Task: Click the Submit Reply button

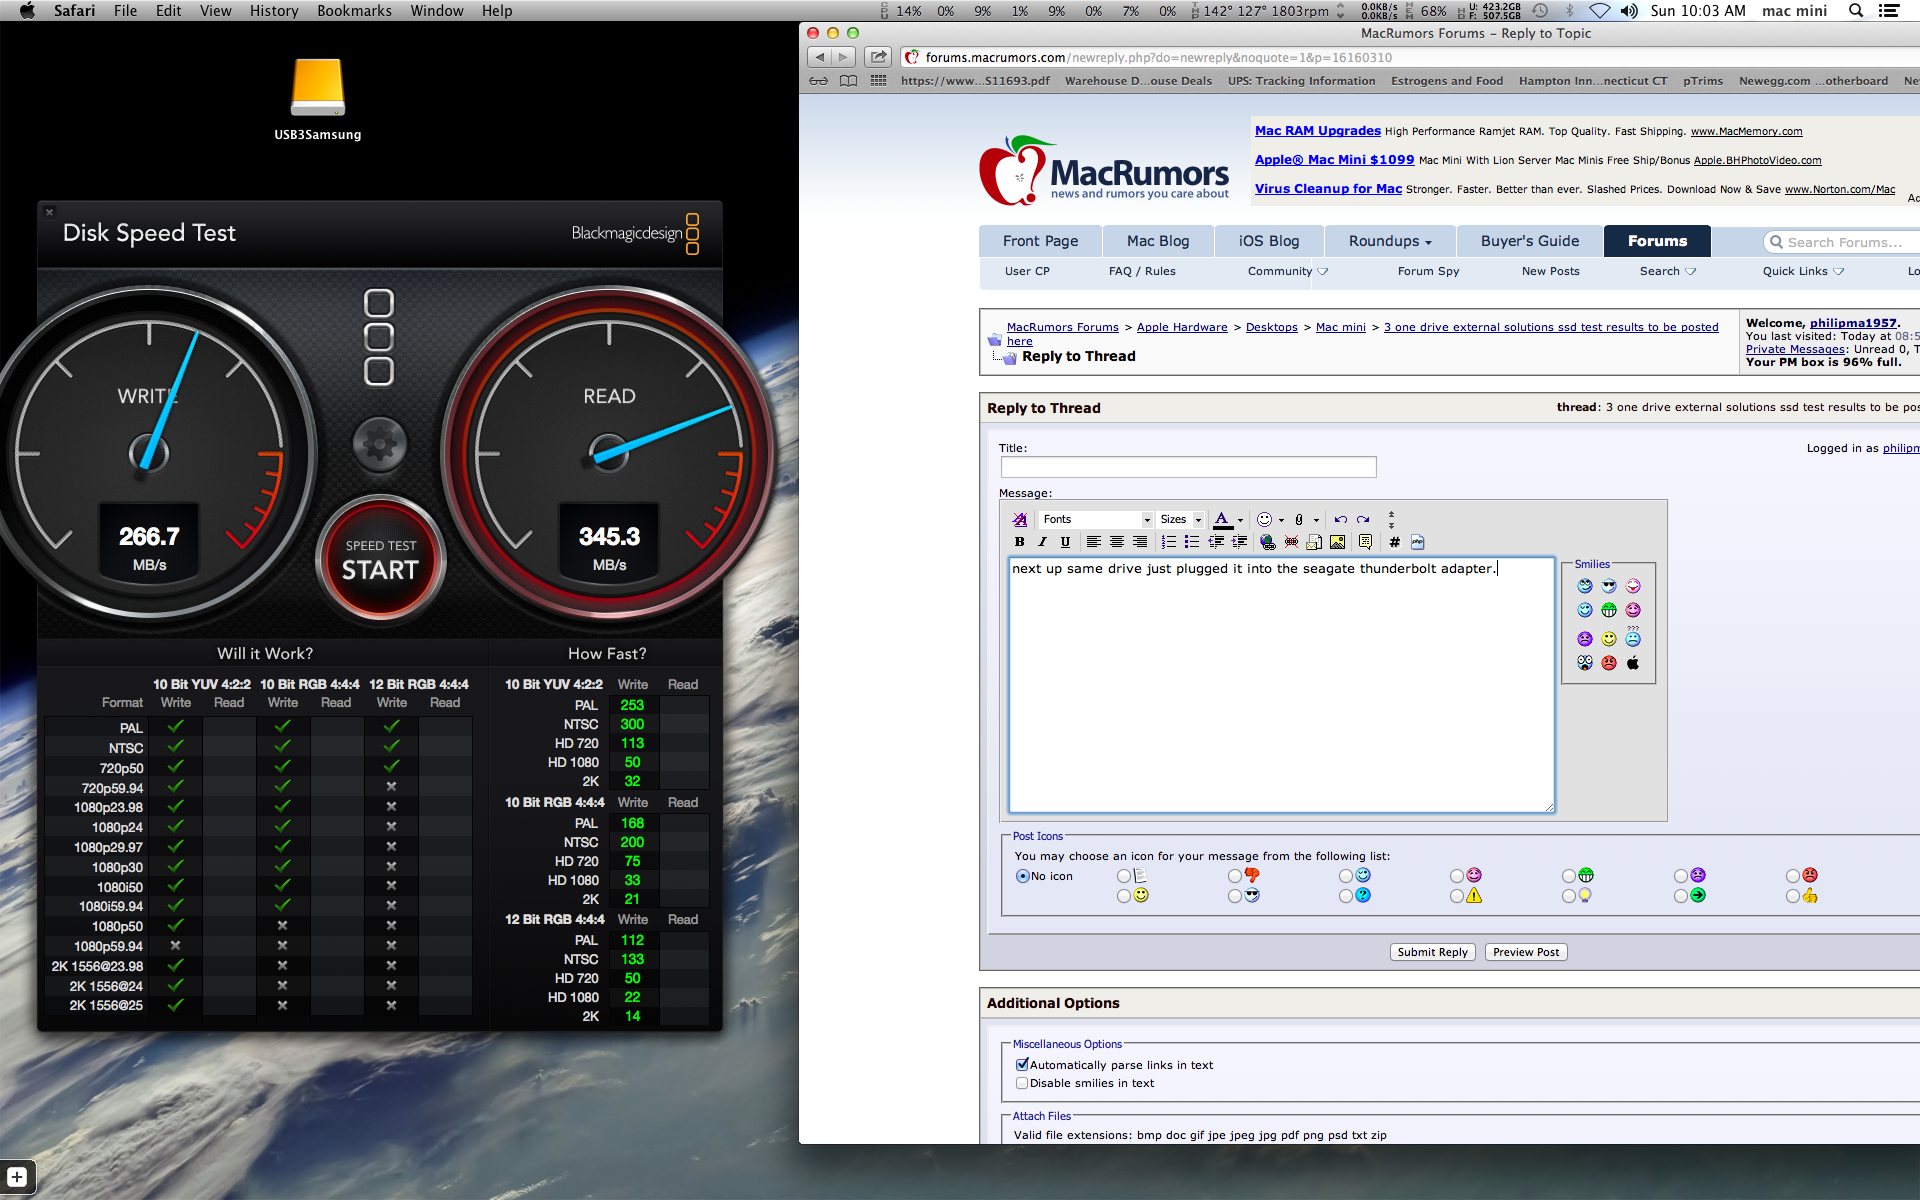Action: 1432,952
